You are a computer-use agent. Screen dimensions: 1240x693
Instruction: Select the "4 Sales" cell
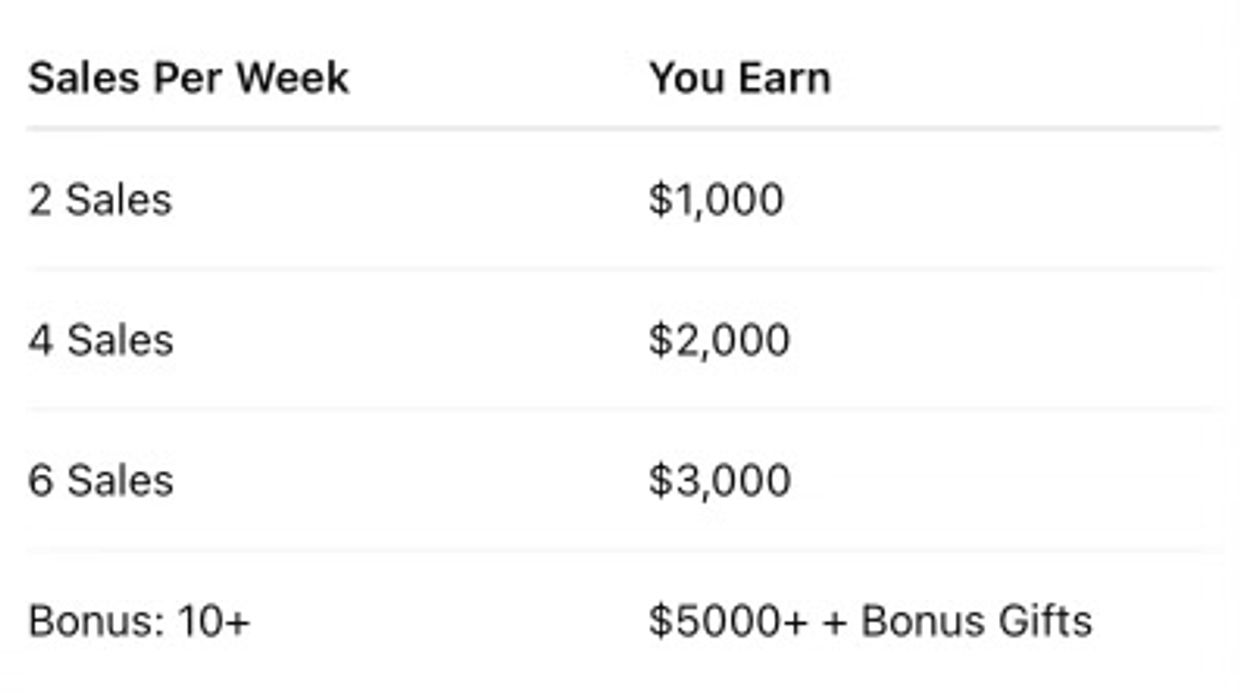[100, 340]
